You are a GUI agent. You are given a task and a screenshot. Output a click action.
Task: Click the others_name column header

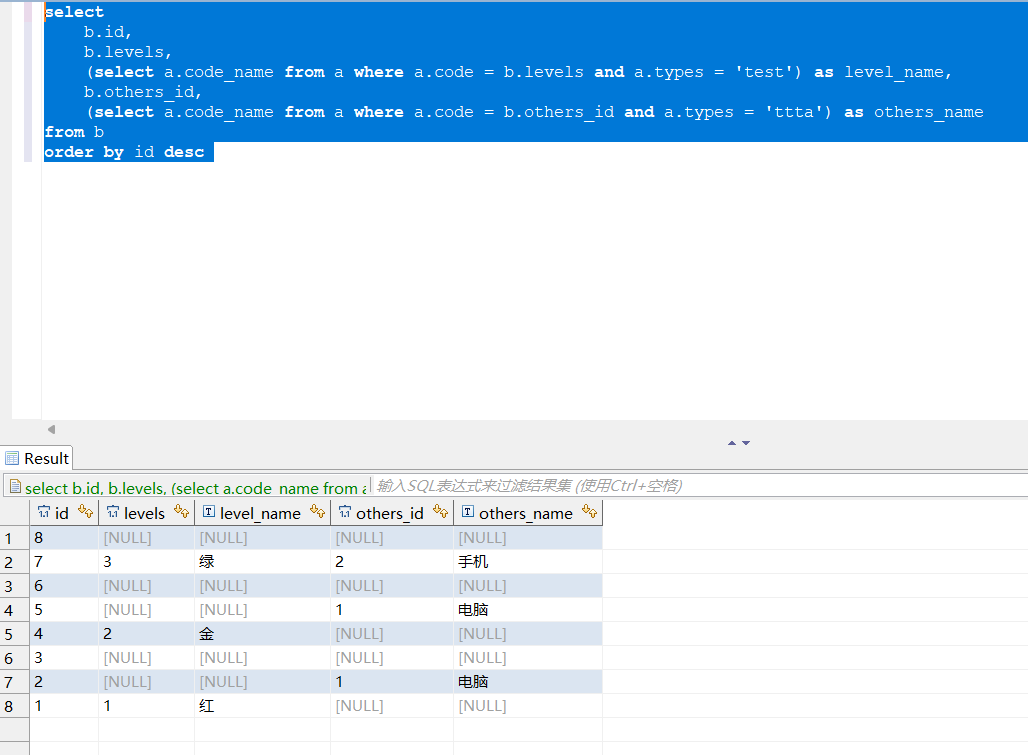click(x=526, y=513)
